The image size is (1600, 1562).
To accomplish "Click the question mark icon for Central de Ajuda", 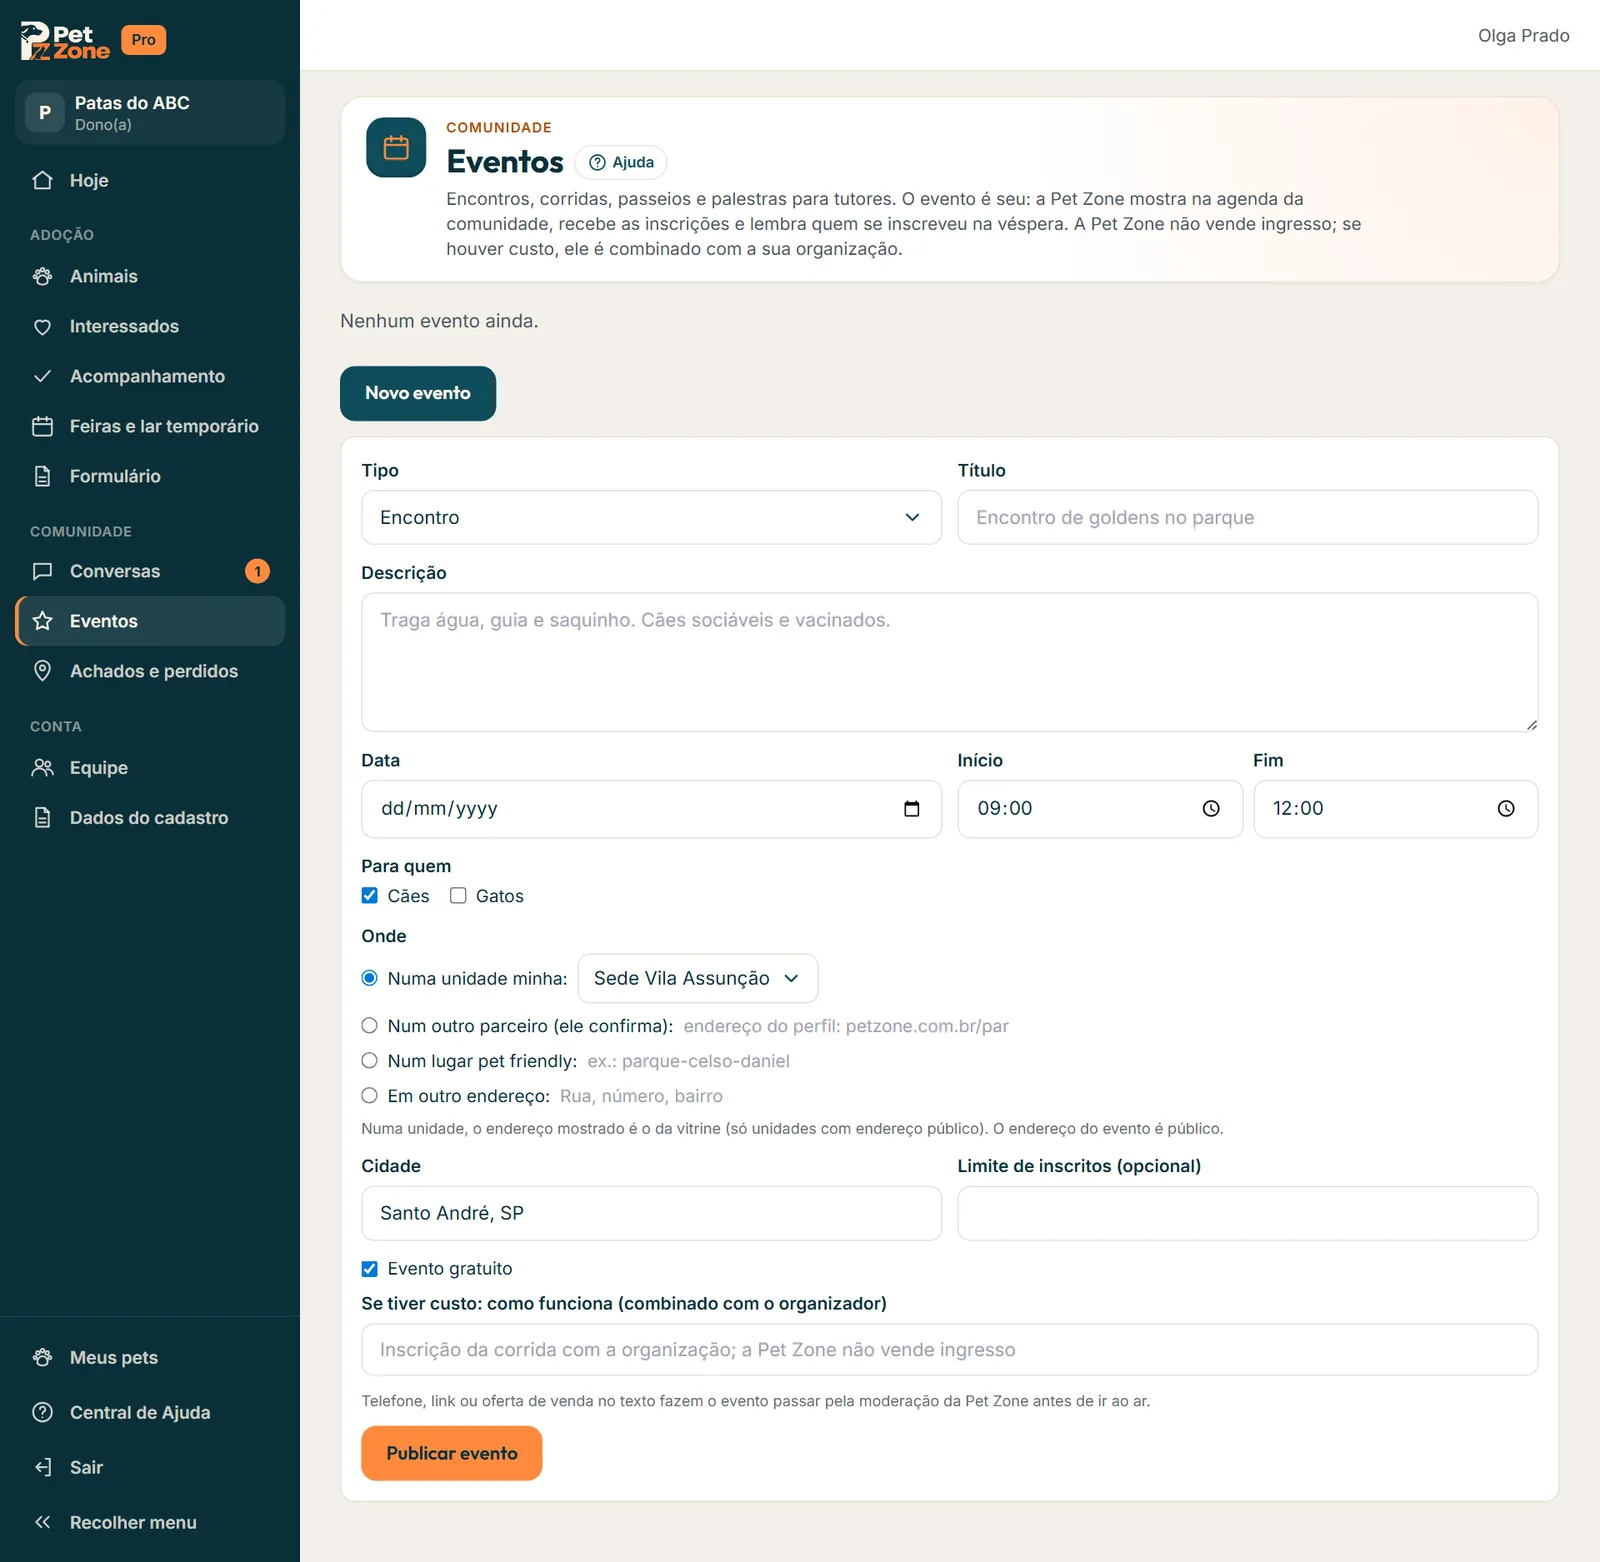I will 42,1412.
